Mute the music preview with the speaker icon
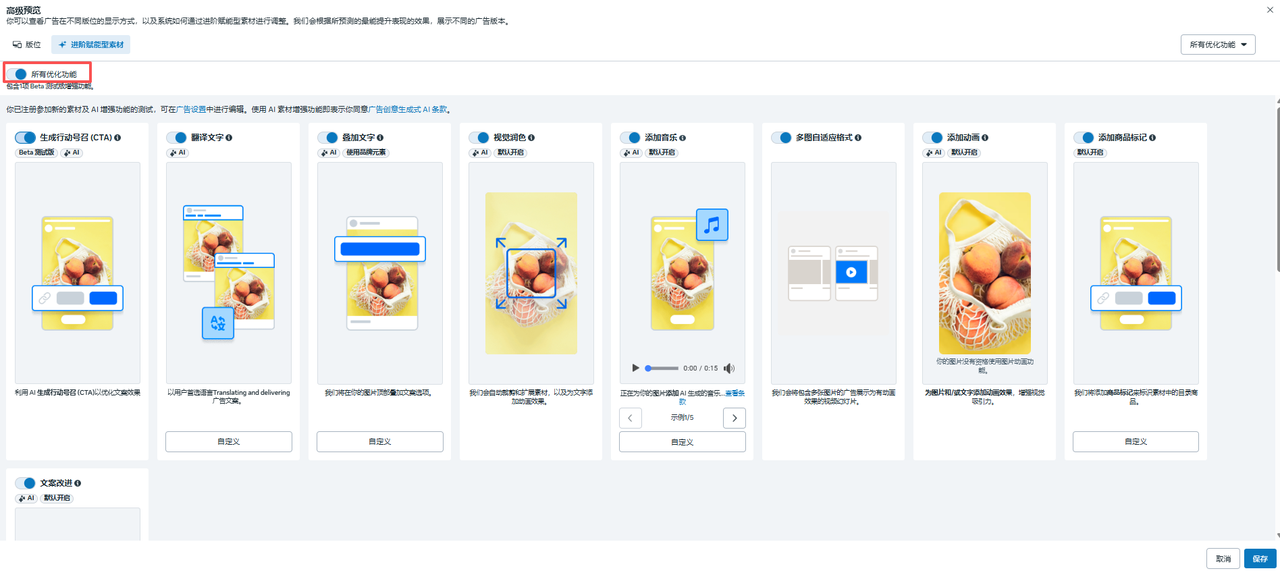The width and height of the screenshot is (1280, 573). (x=729, y=368)
